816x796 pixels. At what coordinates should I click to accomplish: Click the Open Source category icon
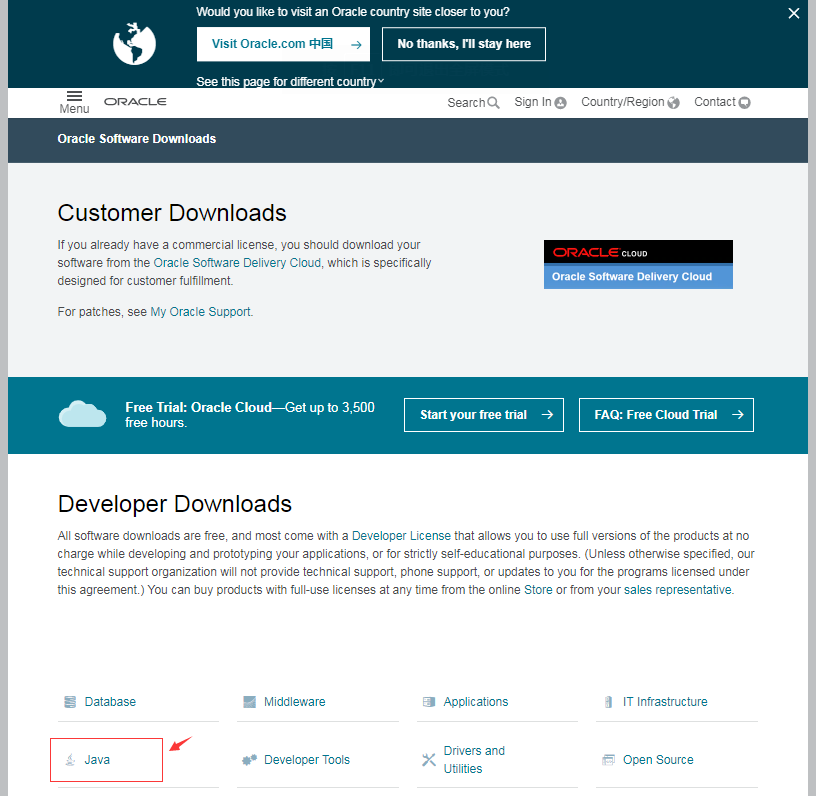(x=608, y=760)
